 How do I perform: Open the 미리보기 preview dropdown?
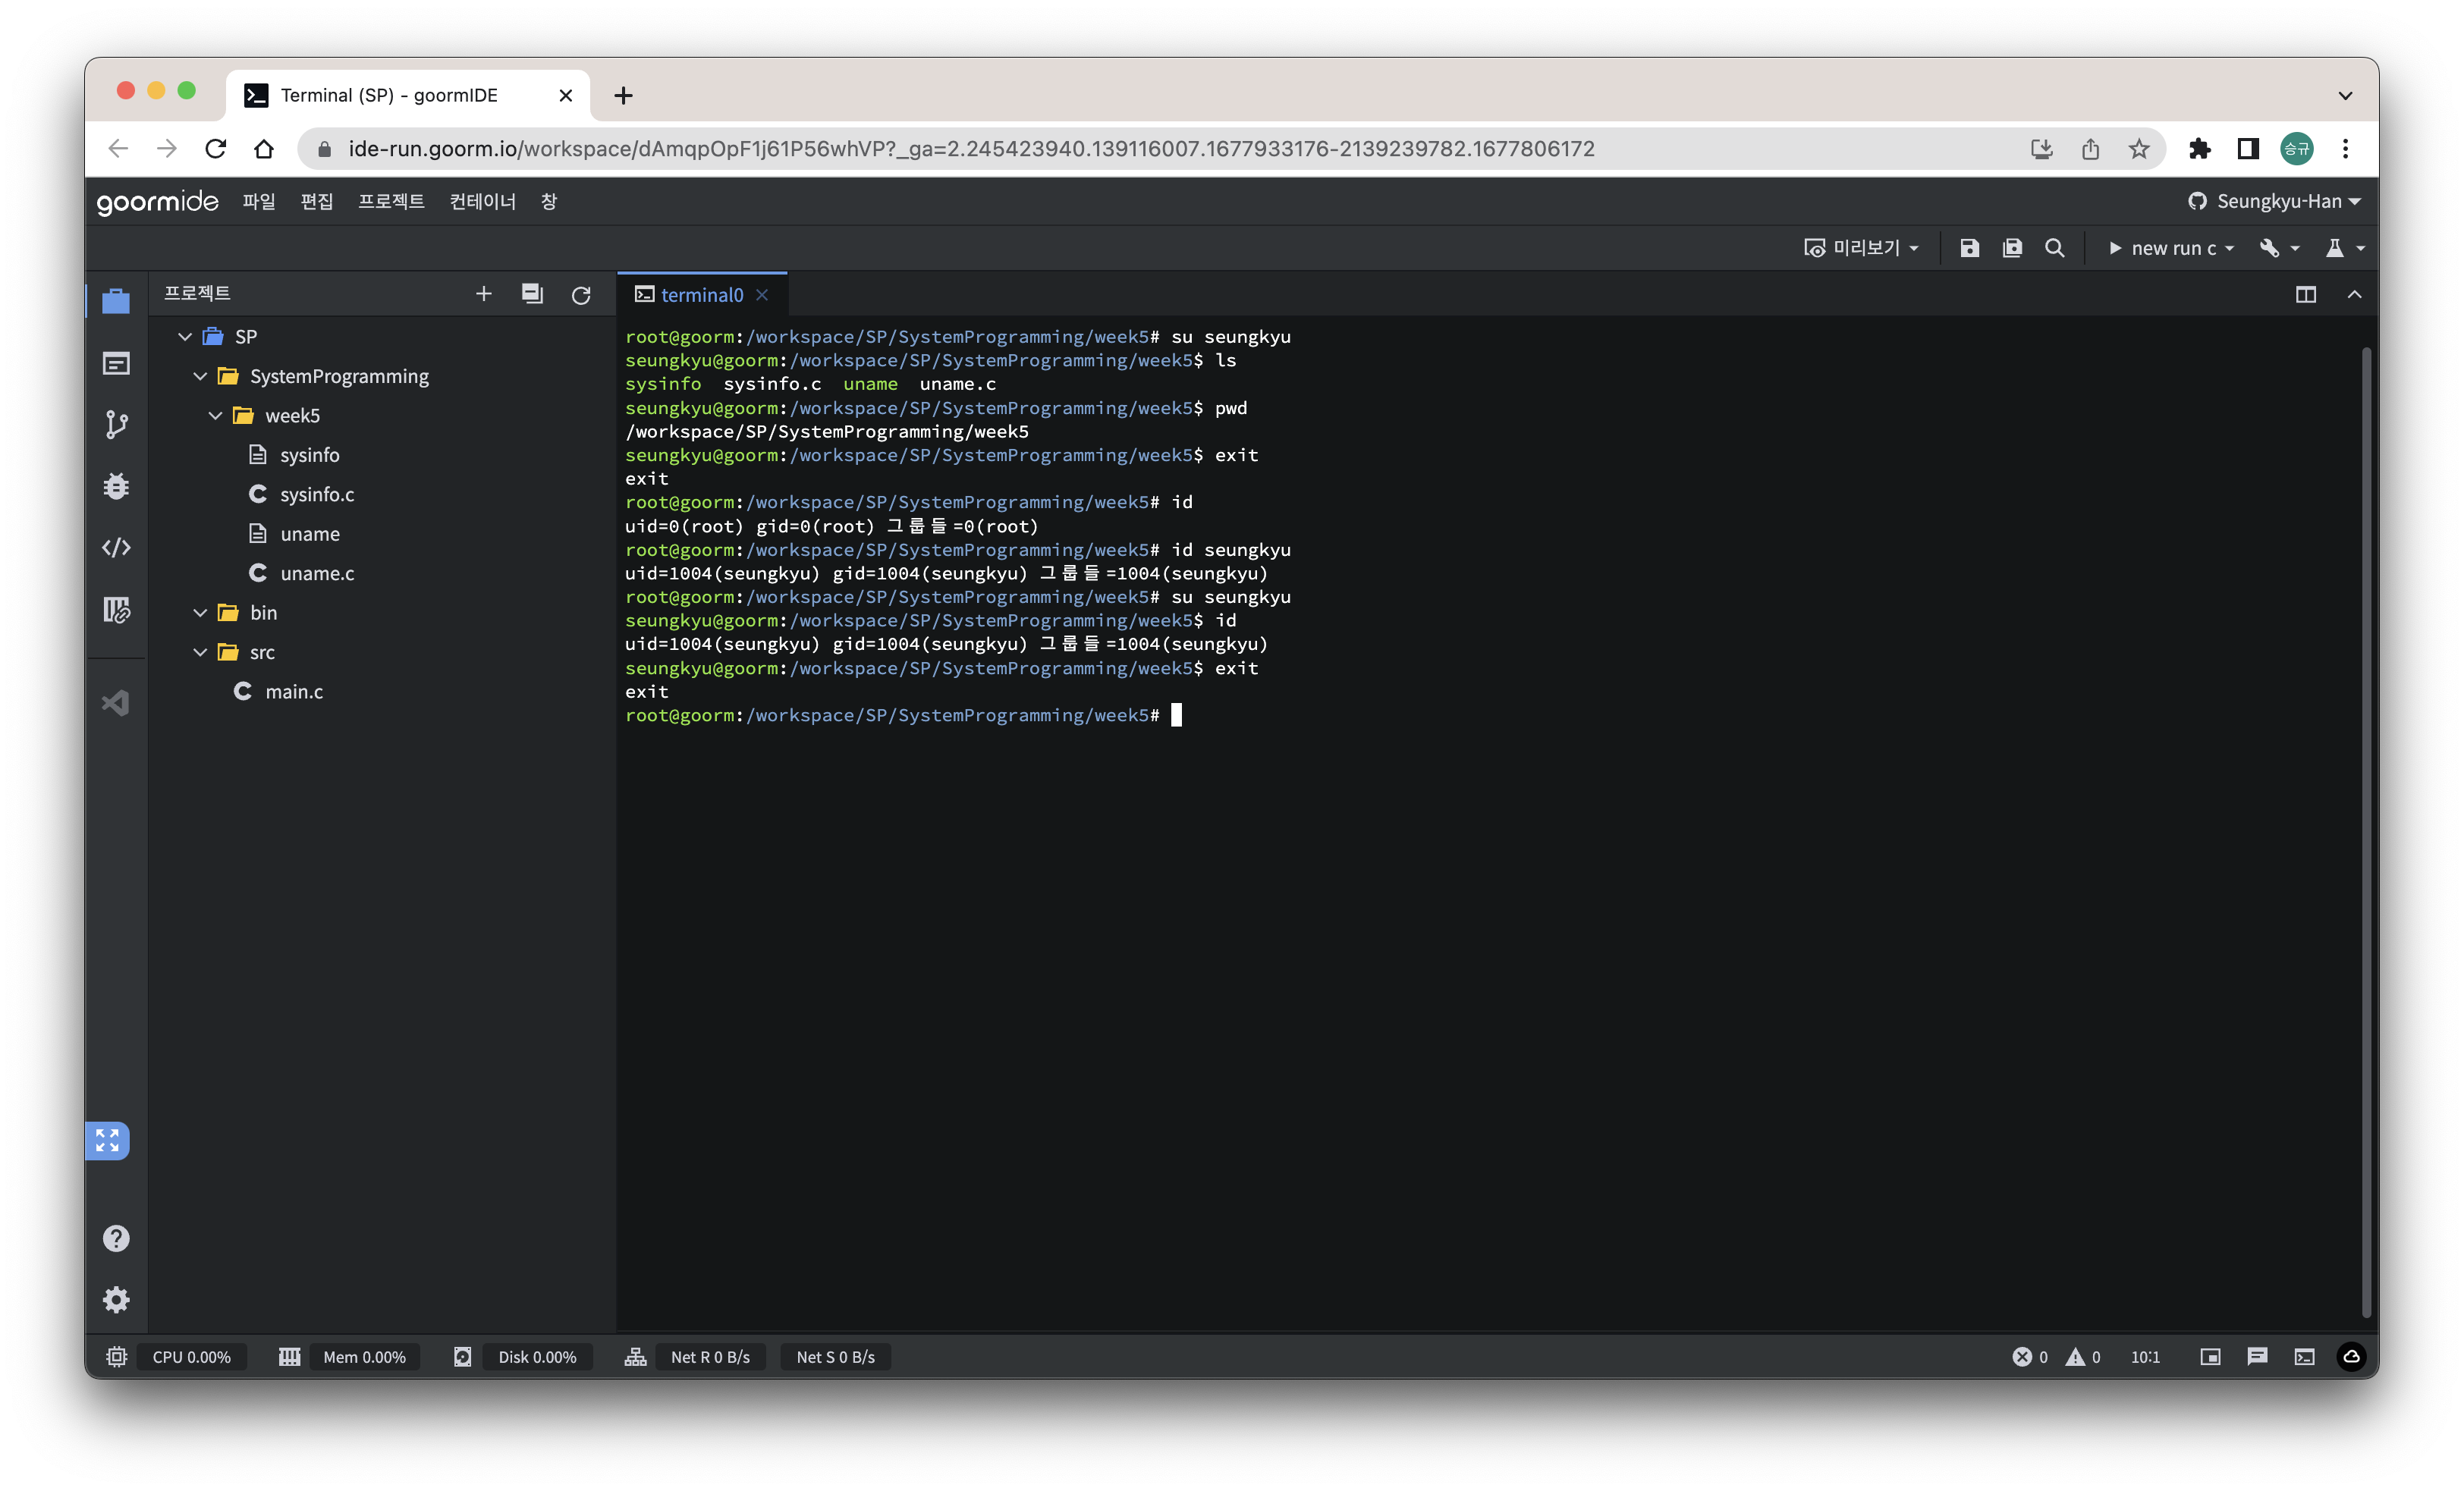click(1861, 248)
